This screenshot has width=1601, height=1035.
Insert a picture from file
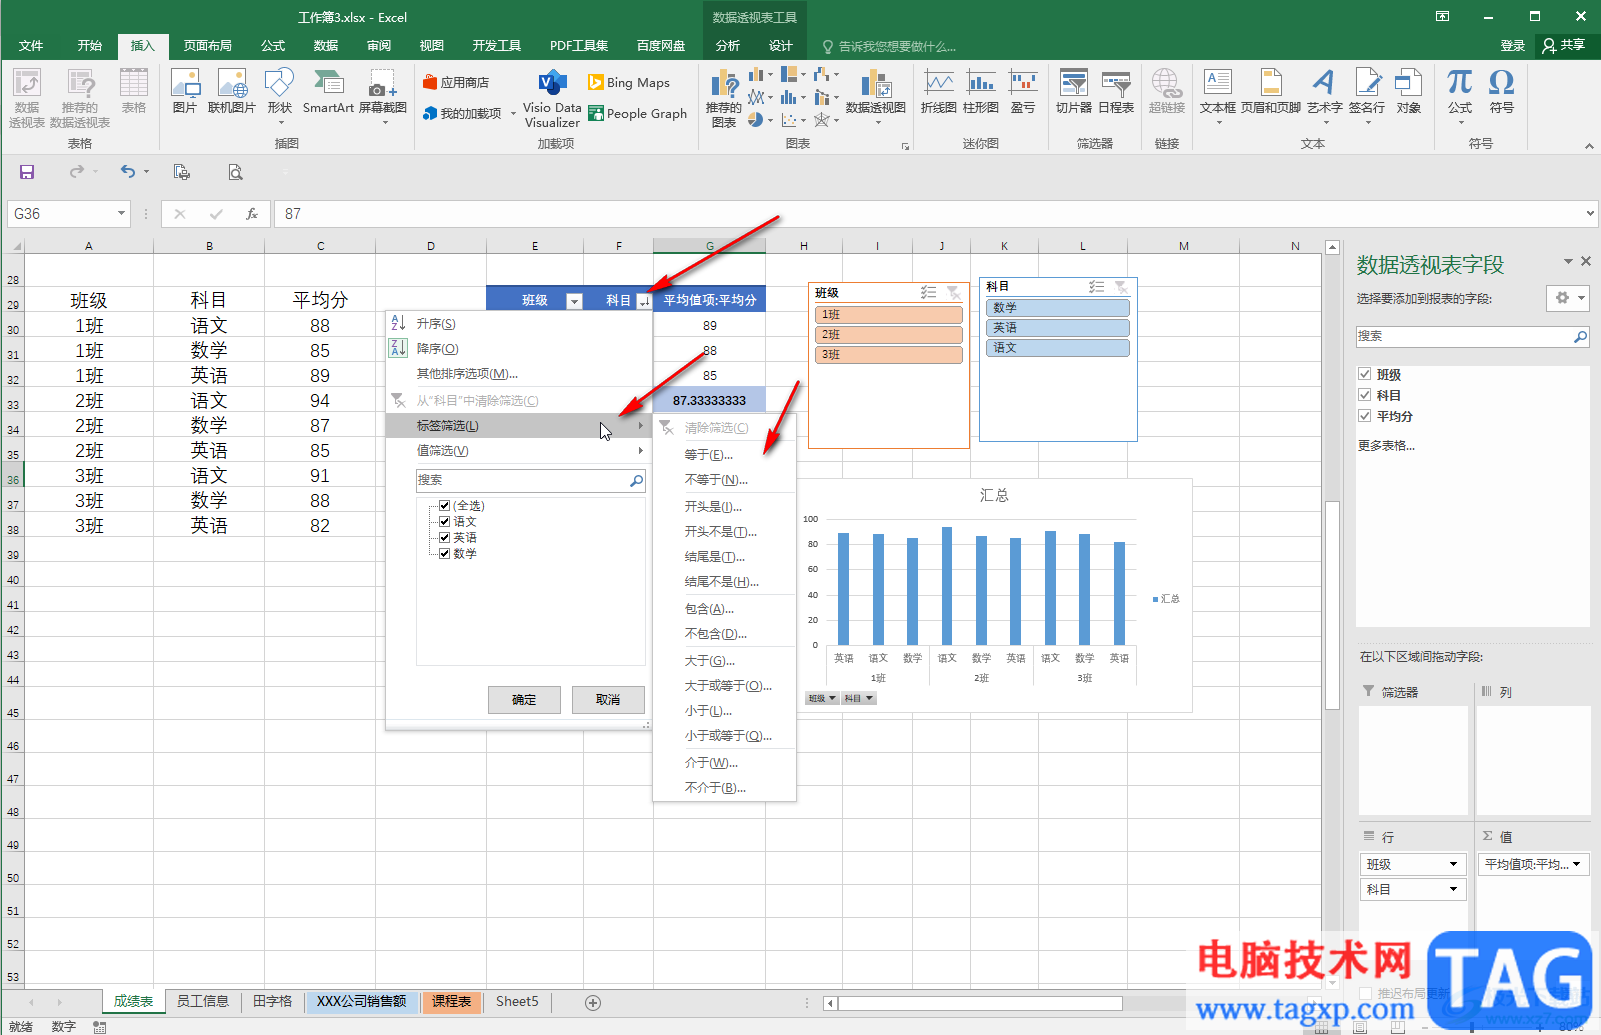pyautogui.click(x=185, y=91)
